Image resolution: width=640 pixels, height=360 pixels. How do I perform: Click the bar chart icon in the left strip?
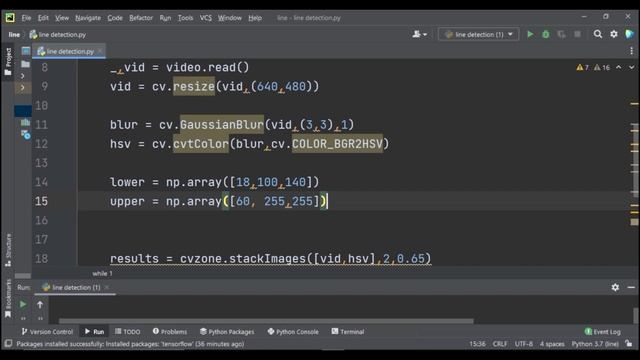coord(25,122)
